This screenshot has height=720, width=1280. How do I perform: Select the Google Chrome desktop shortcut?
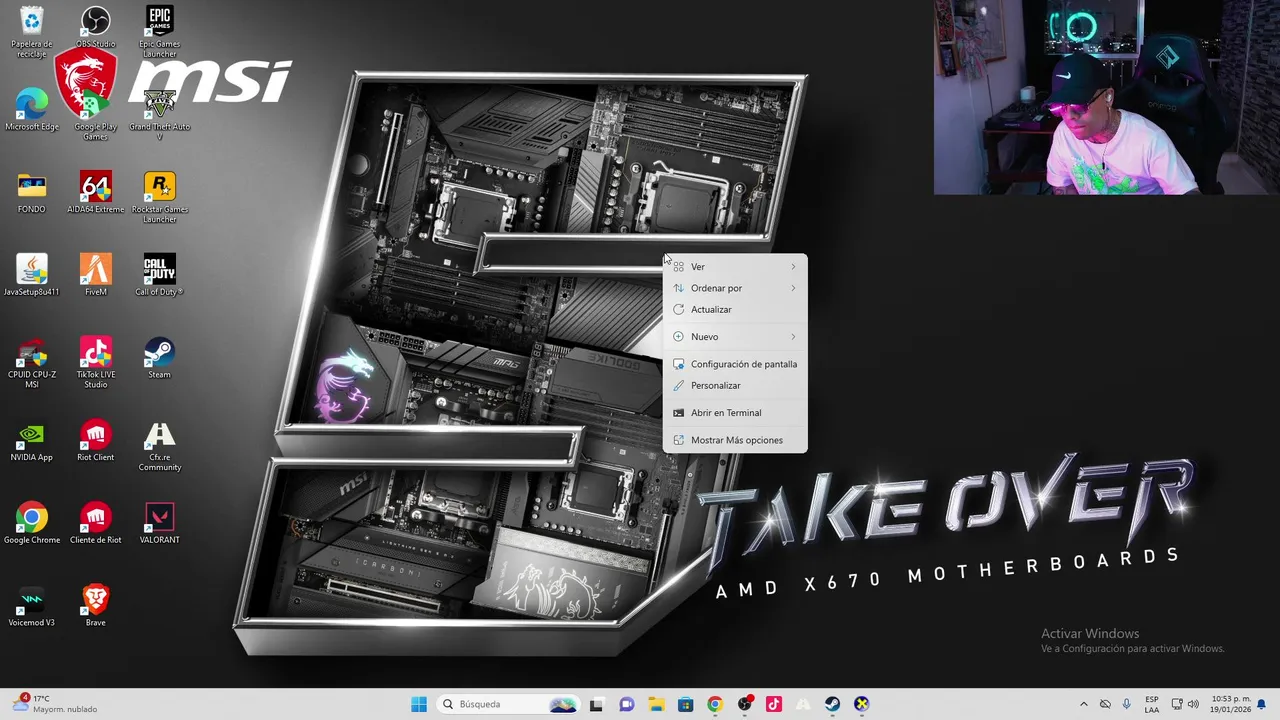(31, 523)
